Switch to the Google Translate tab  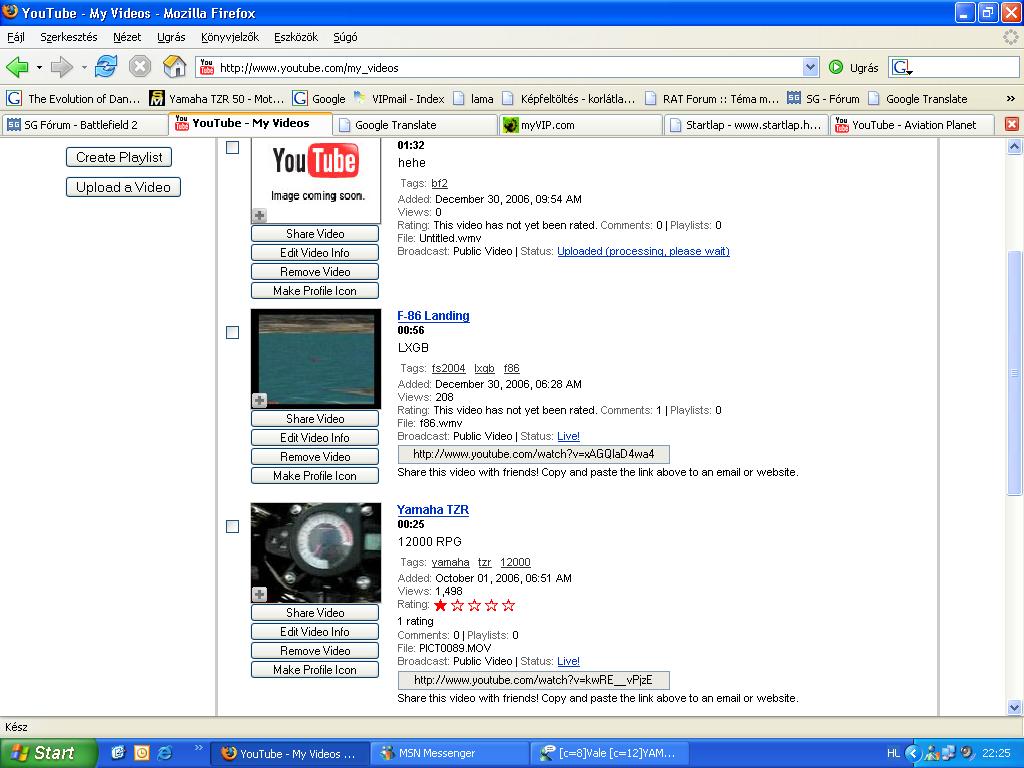tap(414, 125)
